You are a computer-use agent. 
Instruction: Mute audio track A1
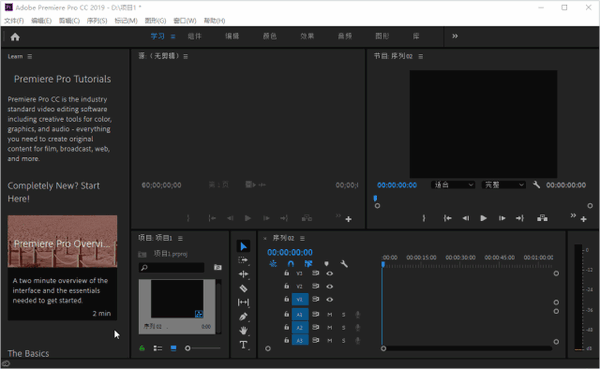pyautogui.click(x=329, y=315)
